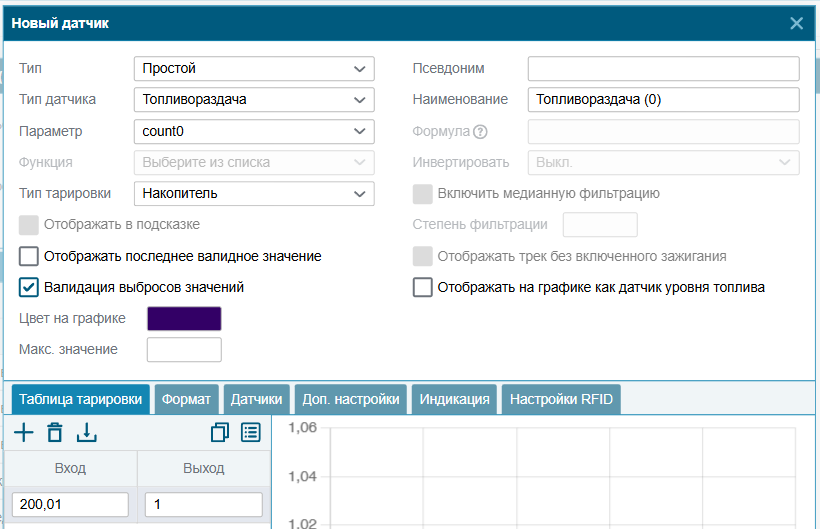Open the Инвертировать dropdown

tap(664, 163)
